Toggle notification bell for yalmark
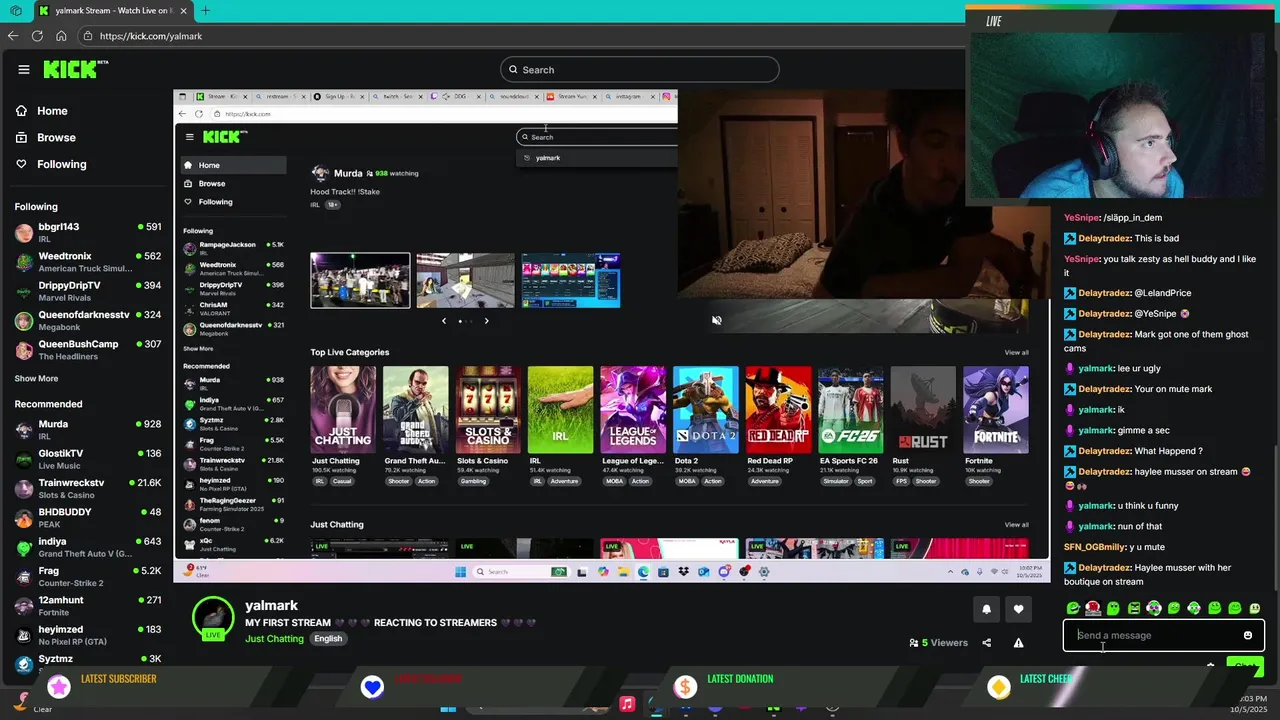 point(986,609)
